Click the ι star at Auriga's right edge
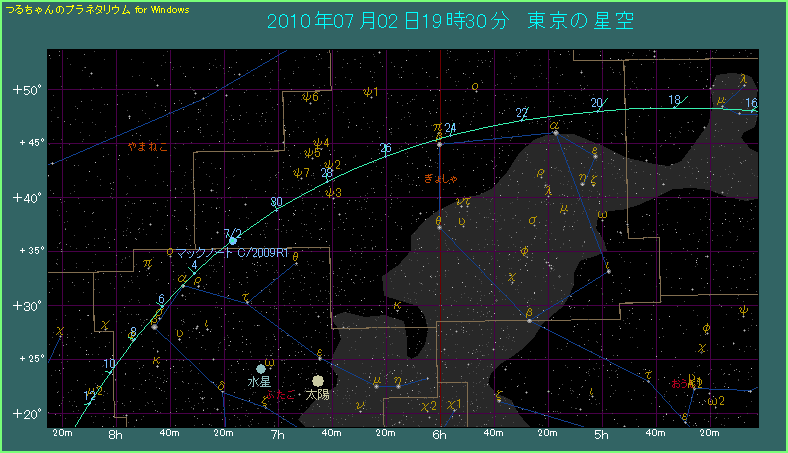Screen dimensions: 788x453 pyautogui.click(x=608, y=271)
